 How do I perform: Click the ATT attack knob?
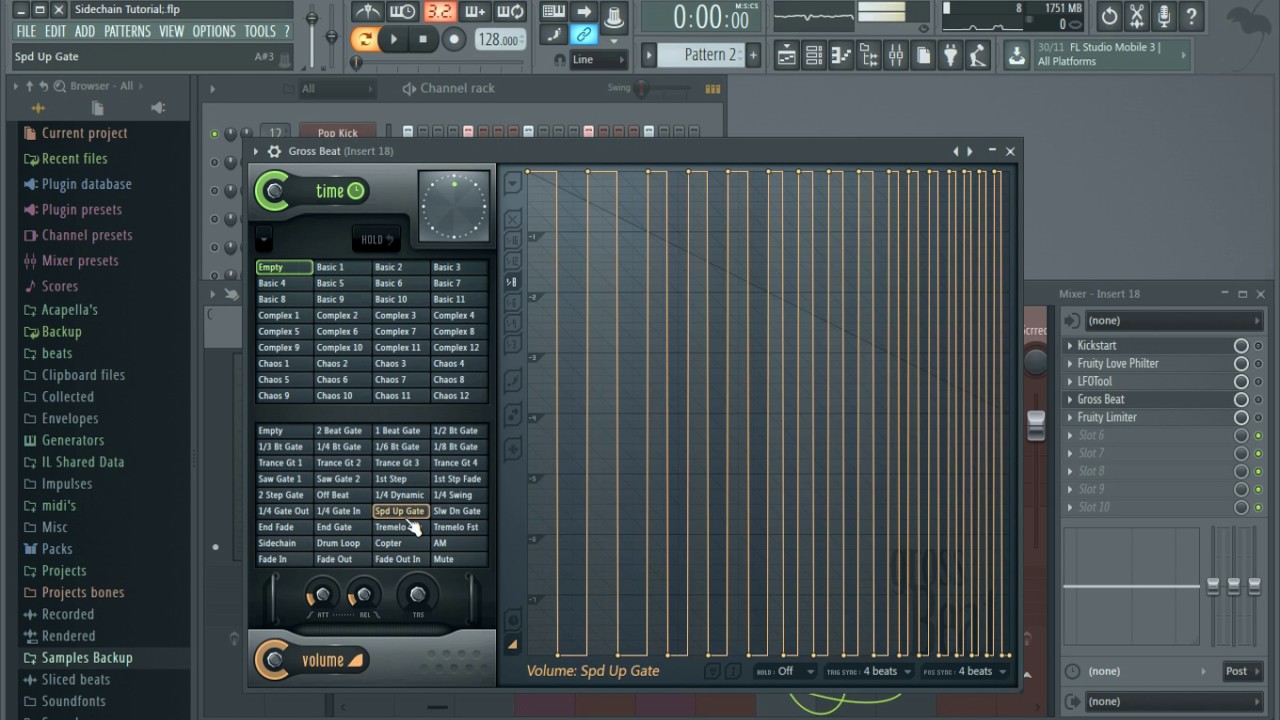[322, 595]
